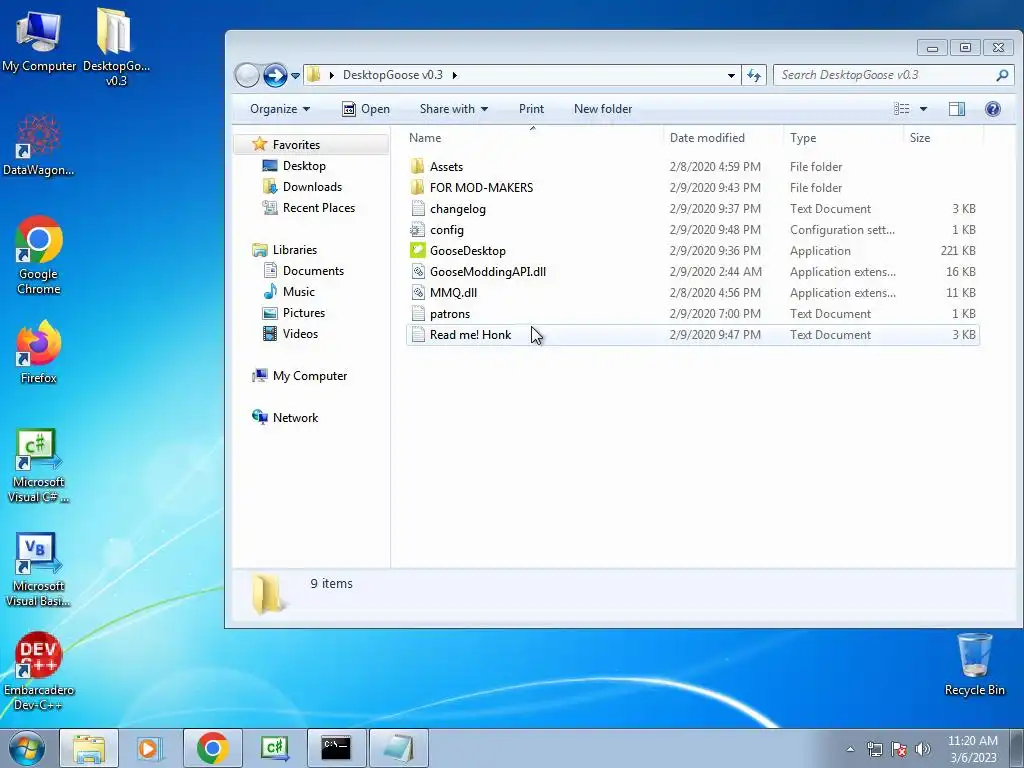Image resolution: width=1024 pixels, height=768 pixels.
Task: Click the Back navigation arrow
Action: [247, 75]
